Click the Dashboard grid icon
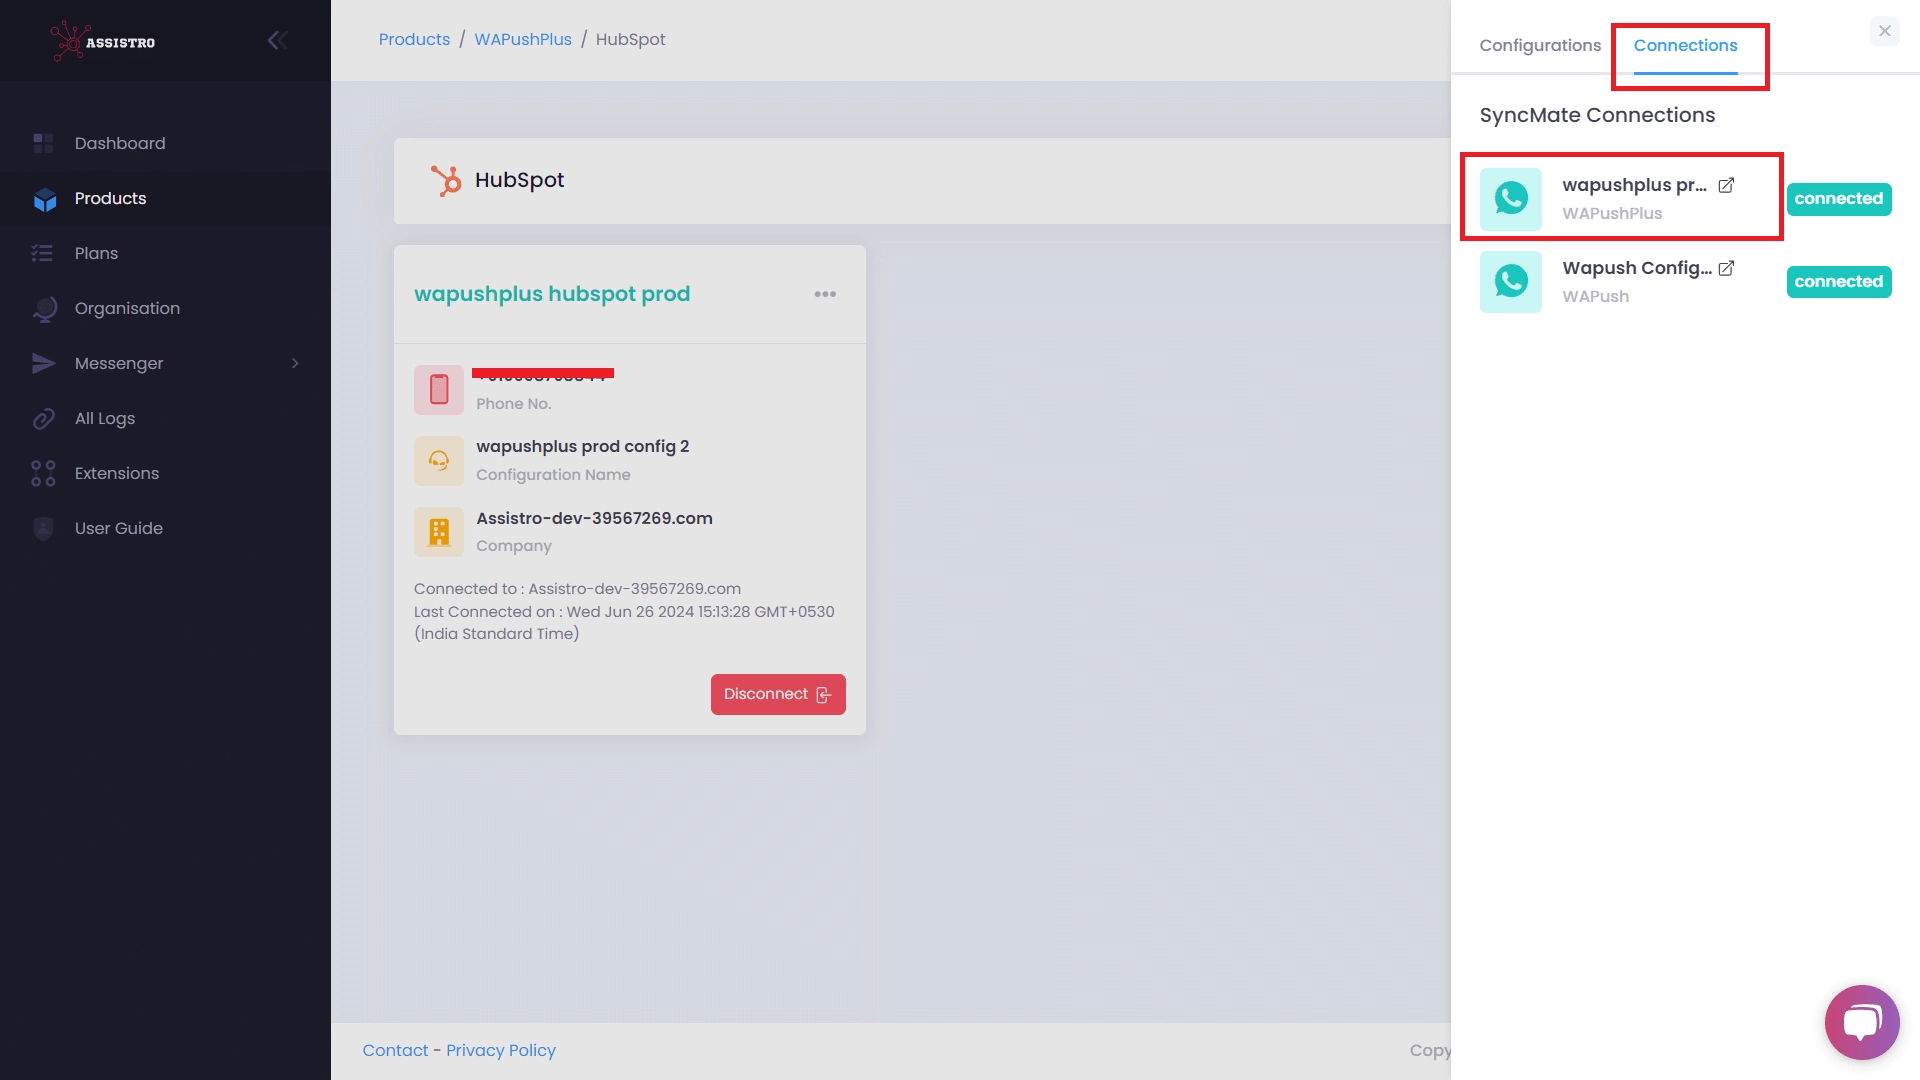The width and height of the screenshot is (1920, 1080). click(43, 143)
